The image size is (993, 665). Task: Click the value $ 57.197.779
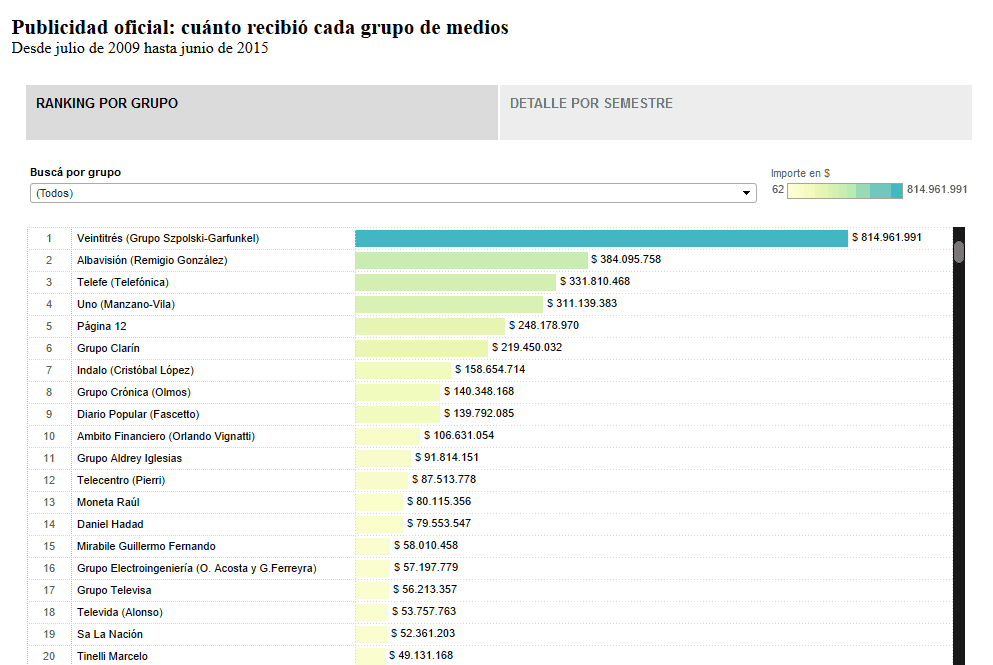(x=426, y=567)
